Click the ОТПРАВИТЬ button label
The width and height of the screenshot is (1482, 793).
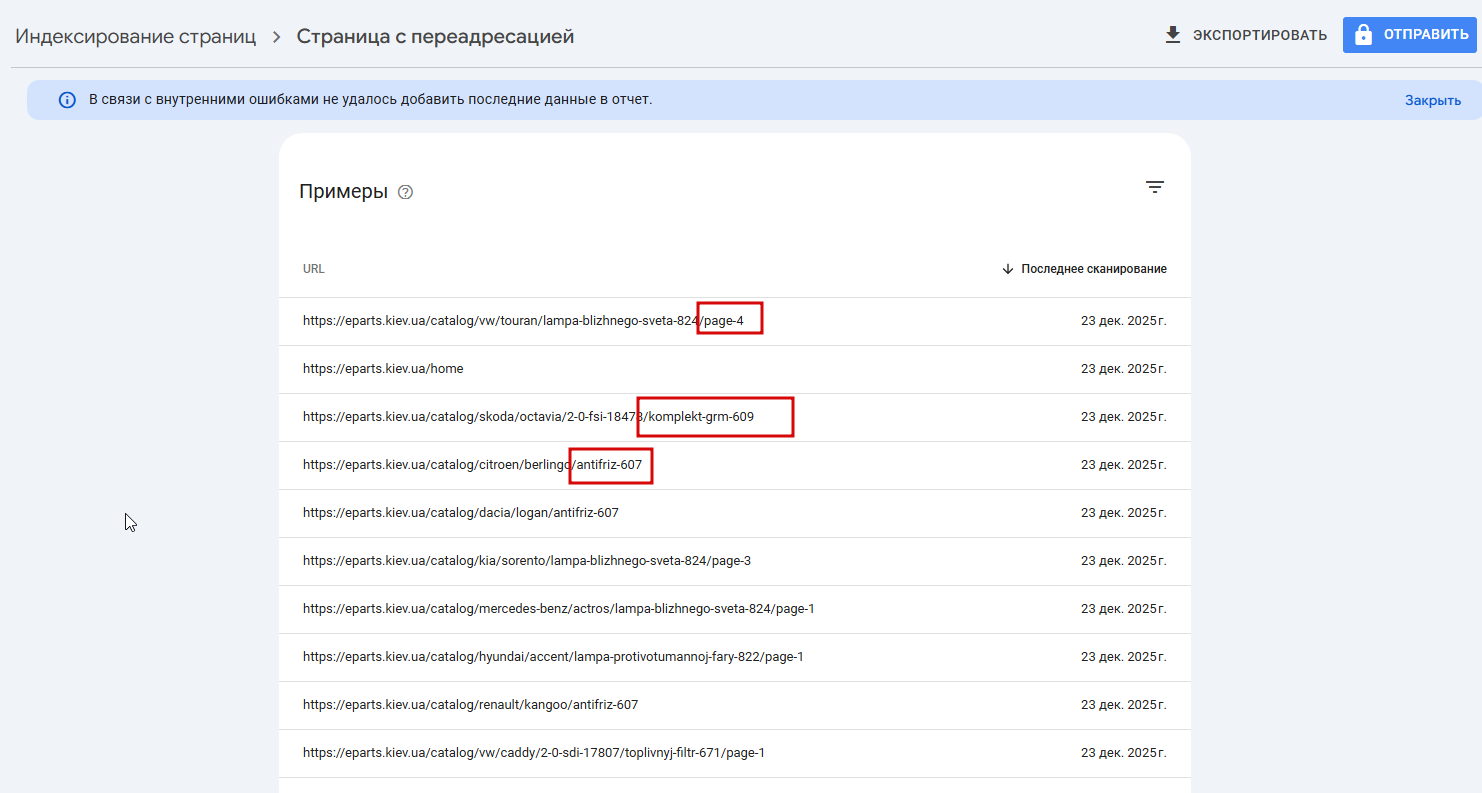tap(1426, 35)
